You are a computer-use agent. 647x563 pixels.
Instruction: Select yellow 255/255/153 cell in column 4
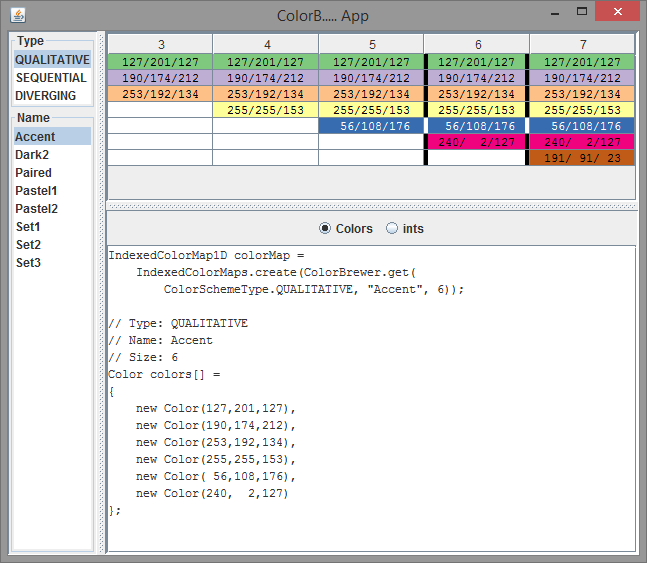266,110
